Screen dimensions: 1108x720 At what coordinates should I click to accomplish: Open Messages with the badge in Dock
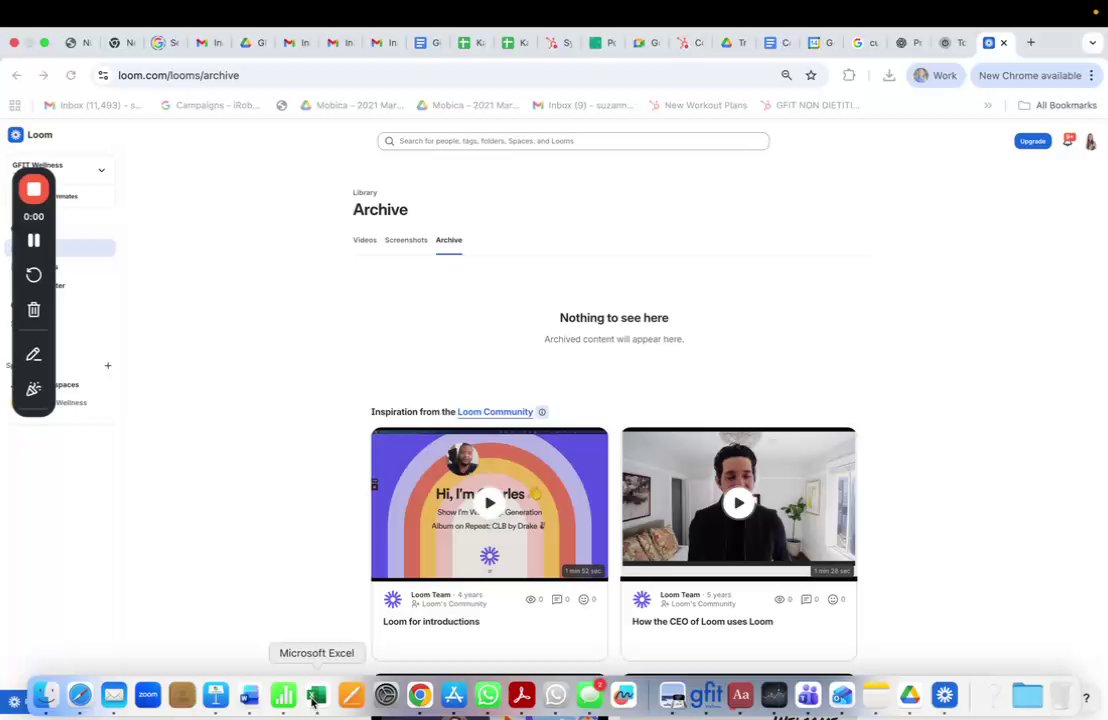click(589, 695)
